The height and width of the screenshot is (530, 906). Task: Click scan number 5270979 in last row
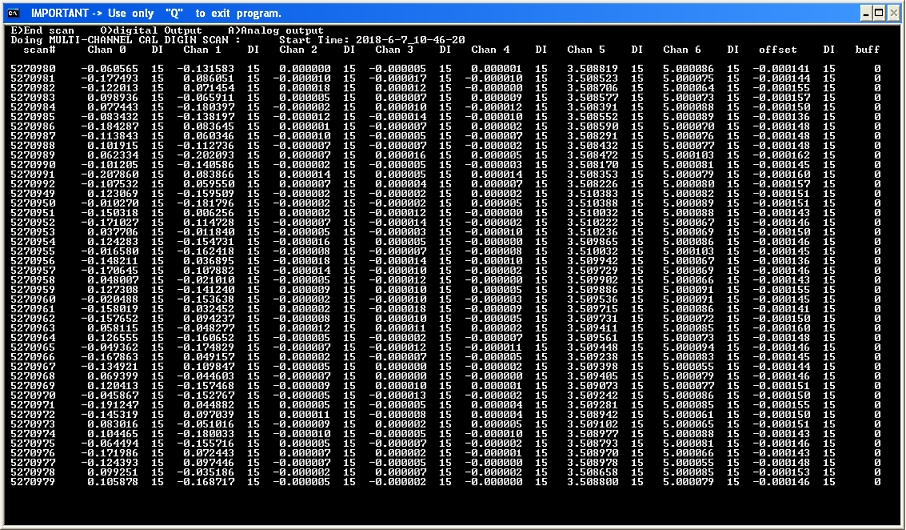tap(33, 481)
